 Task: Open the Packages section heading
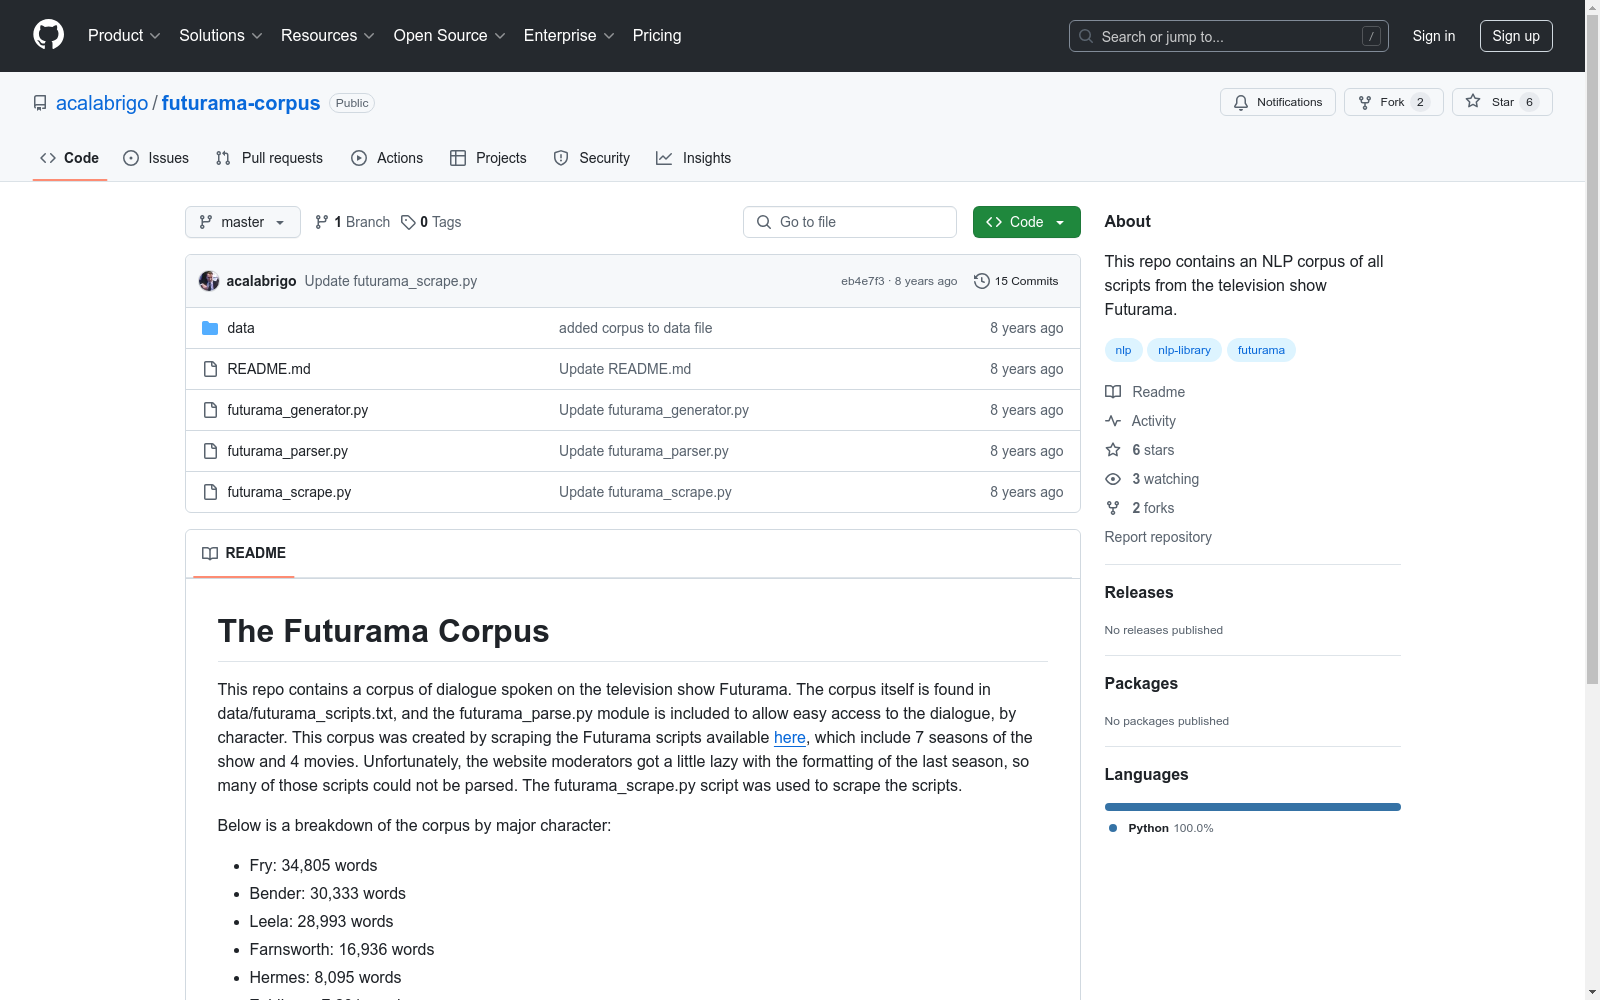[1141, 683]
